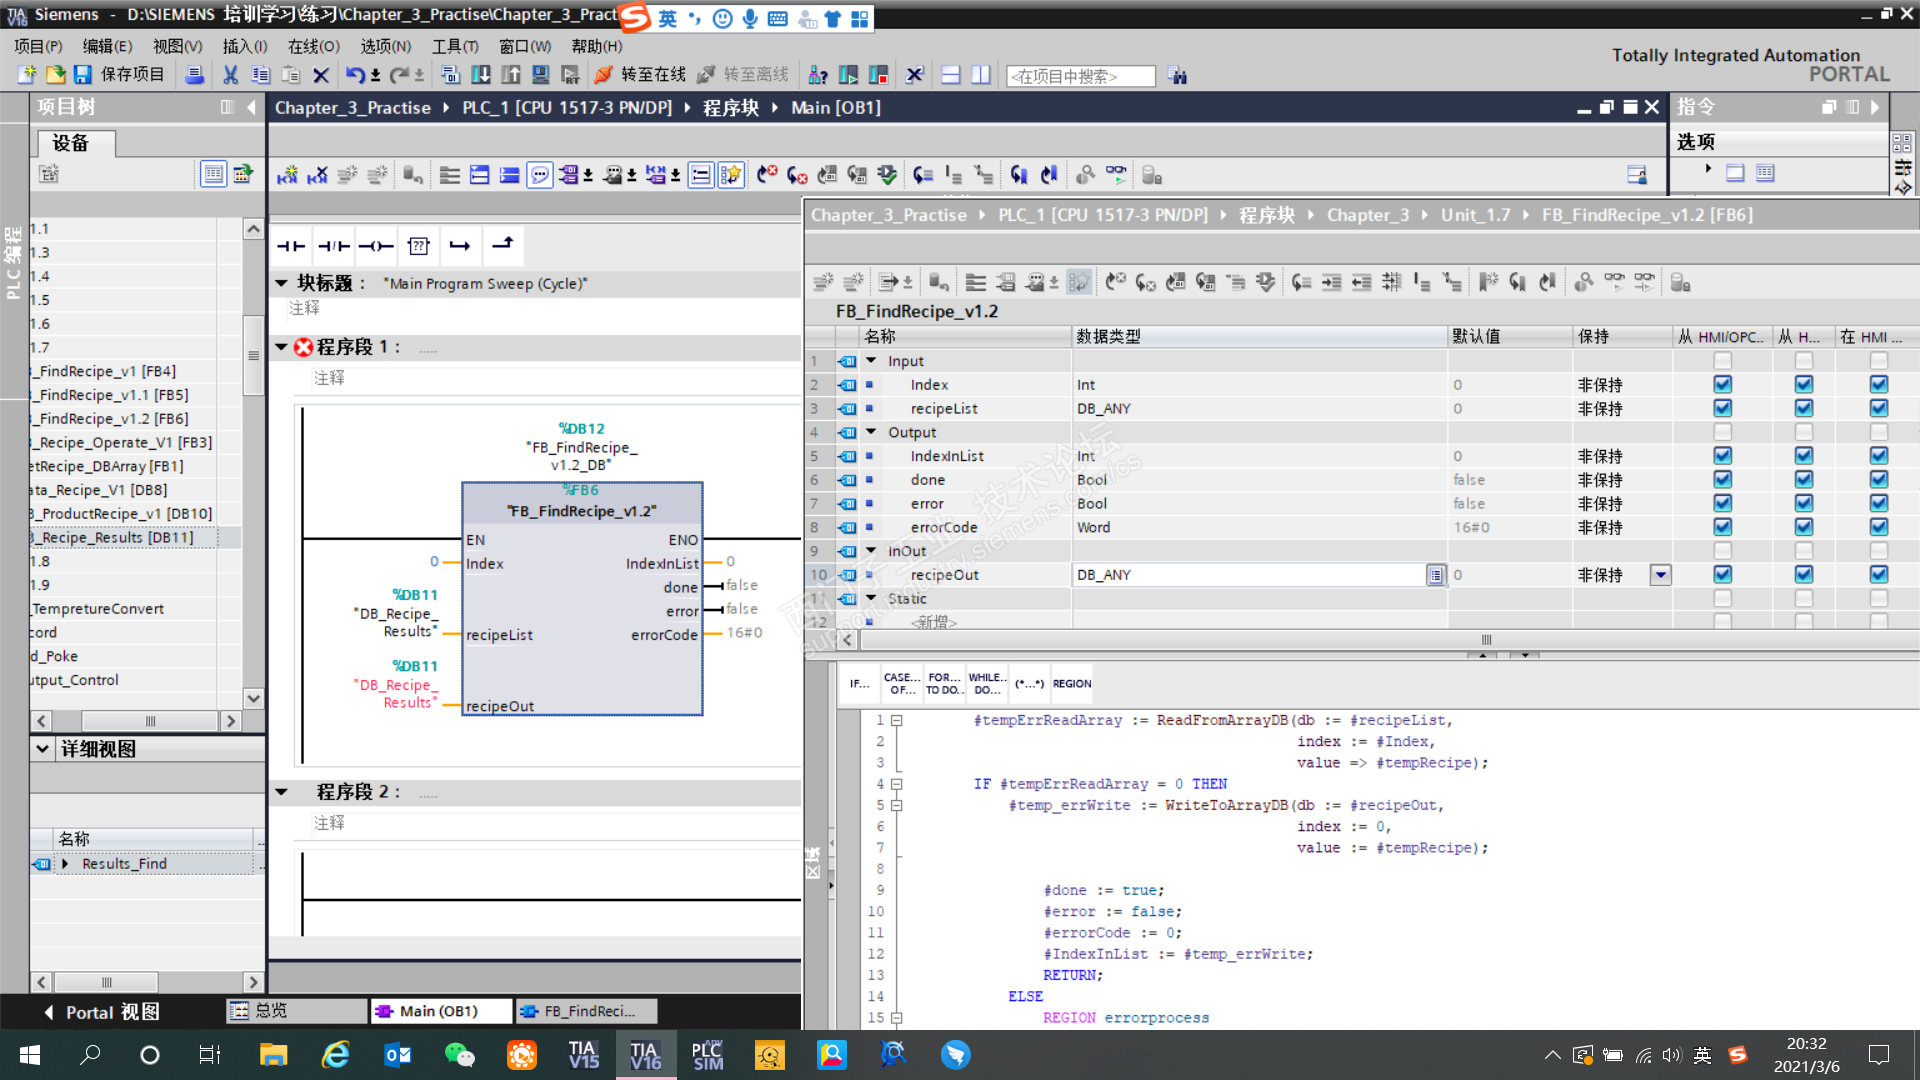The height and width of the screenshot is (1080, 1920).
Task: Insert REGION code snippet
Action: [x=1071, y=684]
